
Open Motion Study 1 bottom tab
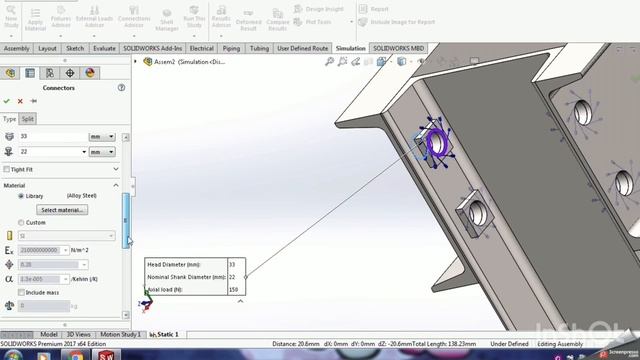120,334
